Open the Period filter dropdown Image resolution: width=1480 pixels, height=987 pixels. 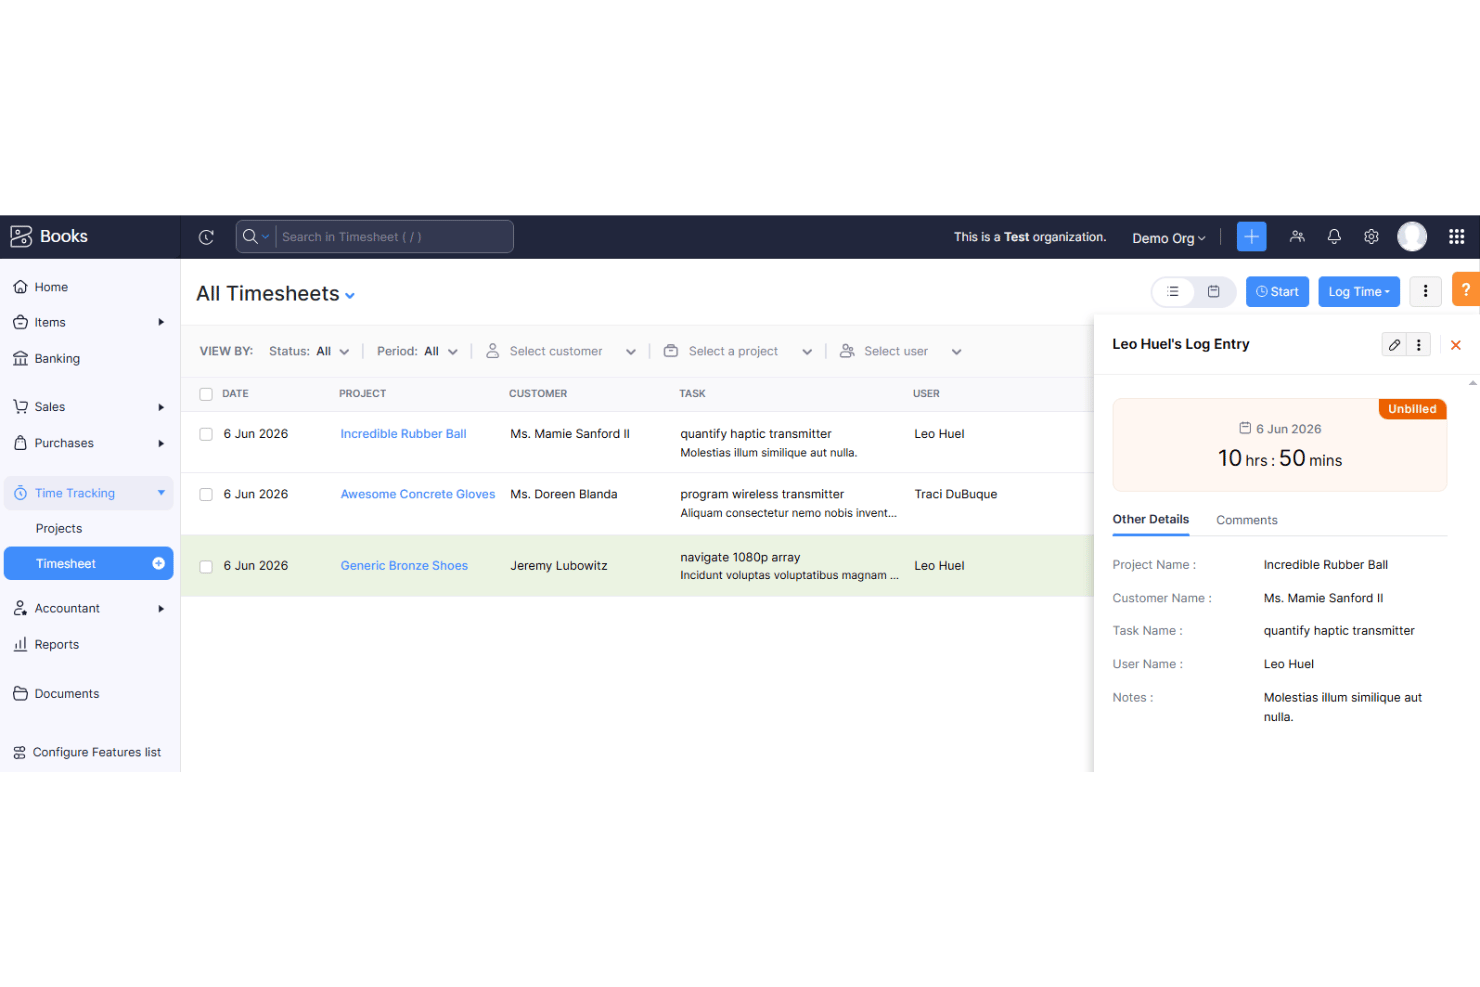[x=417, y=352]
